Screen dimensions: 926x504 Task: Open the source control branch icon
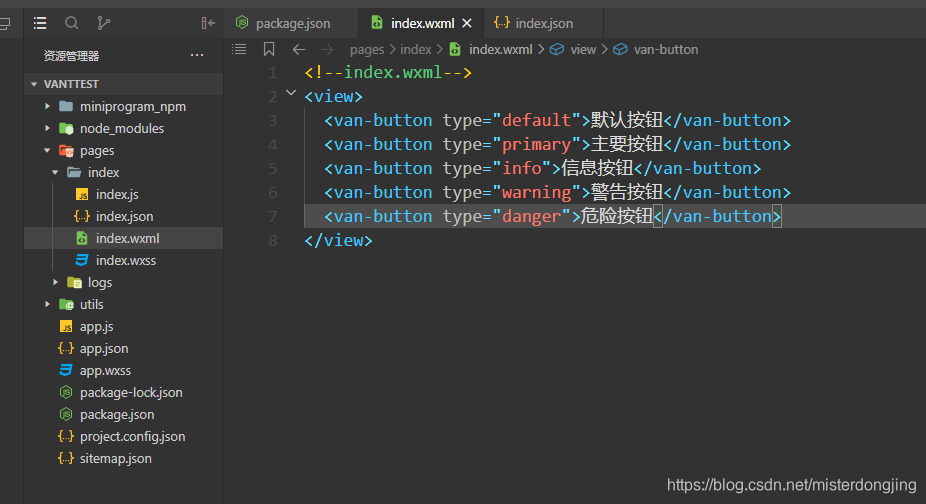pos(103,23)
